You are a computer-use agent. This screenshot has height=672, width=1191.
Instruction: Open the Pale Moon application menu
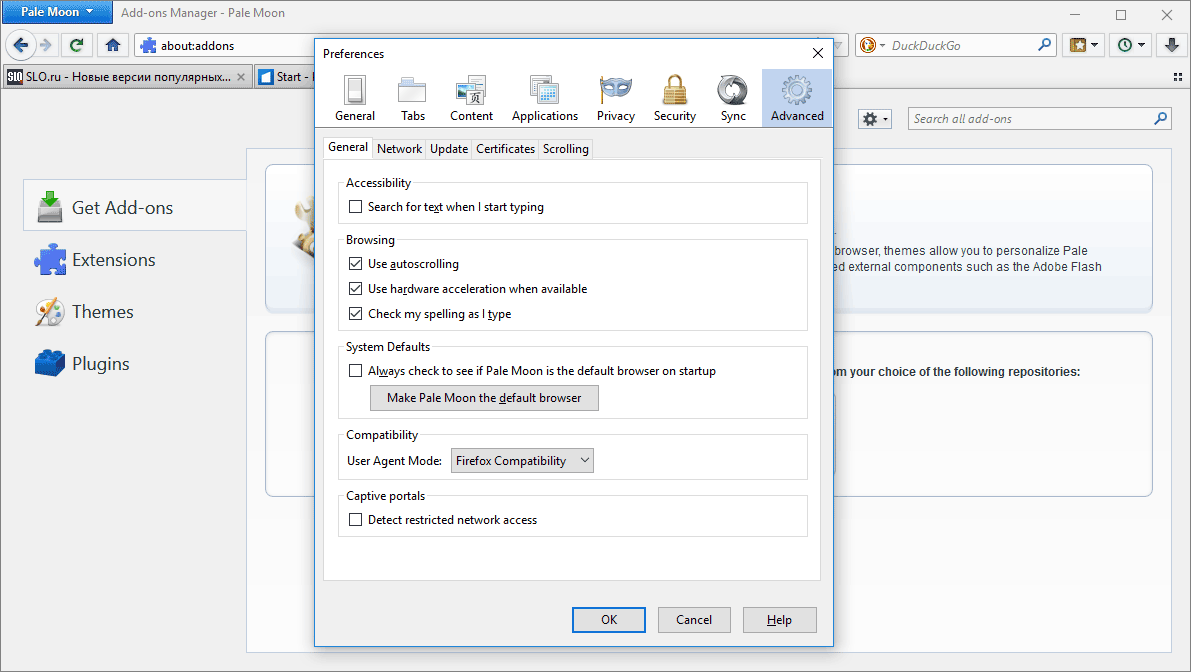[x=56, y=13]
